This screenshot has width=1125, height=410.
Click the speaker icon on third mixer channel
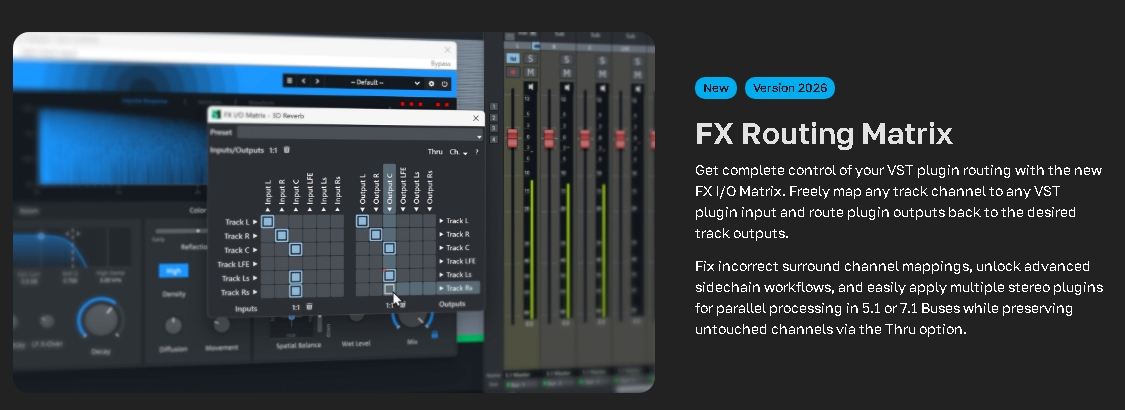603,88
